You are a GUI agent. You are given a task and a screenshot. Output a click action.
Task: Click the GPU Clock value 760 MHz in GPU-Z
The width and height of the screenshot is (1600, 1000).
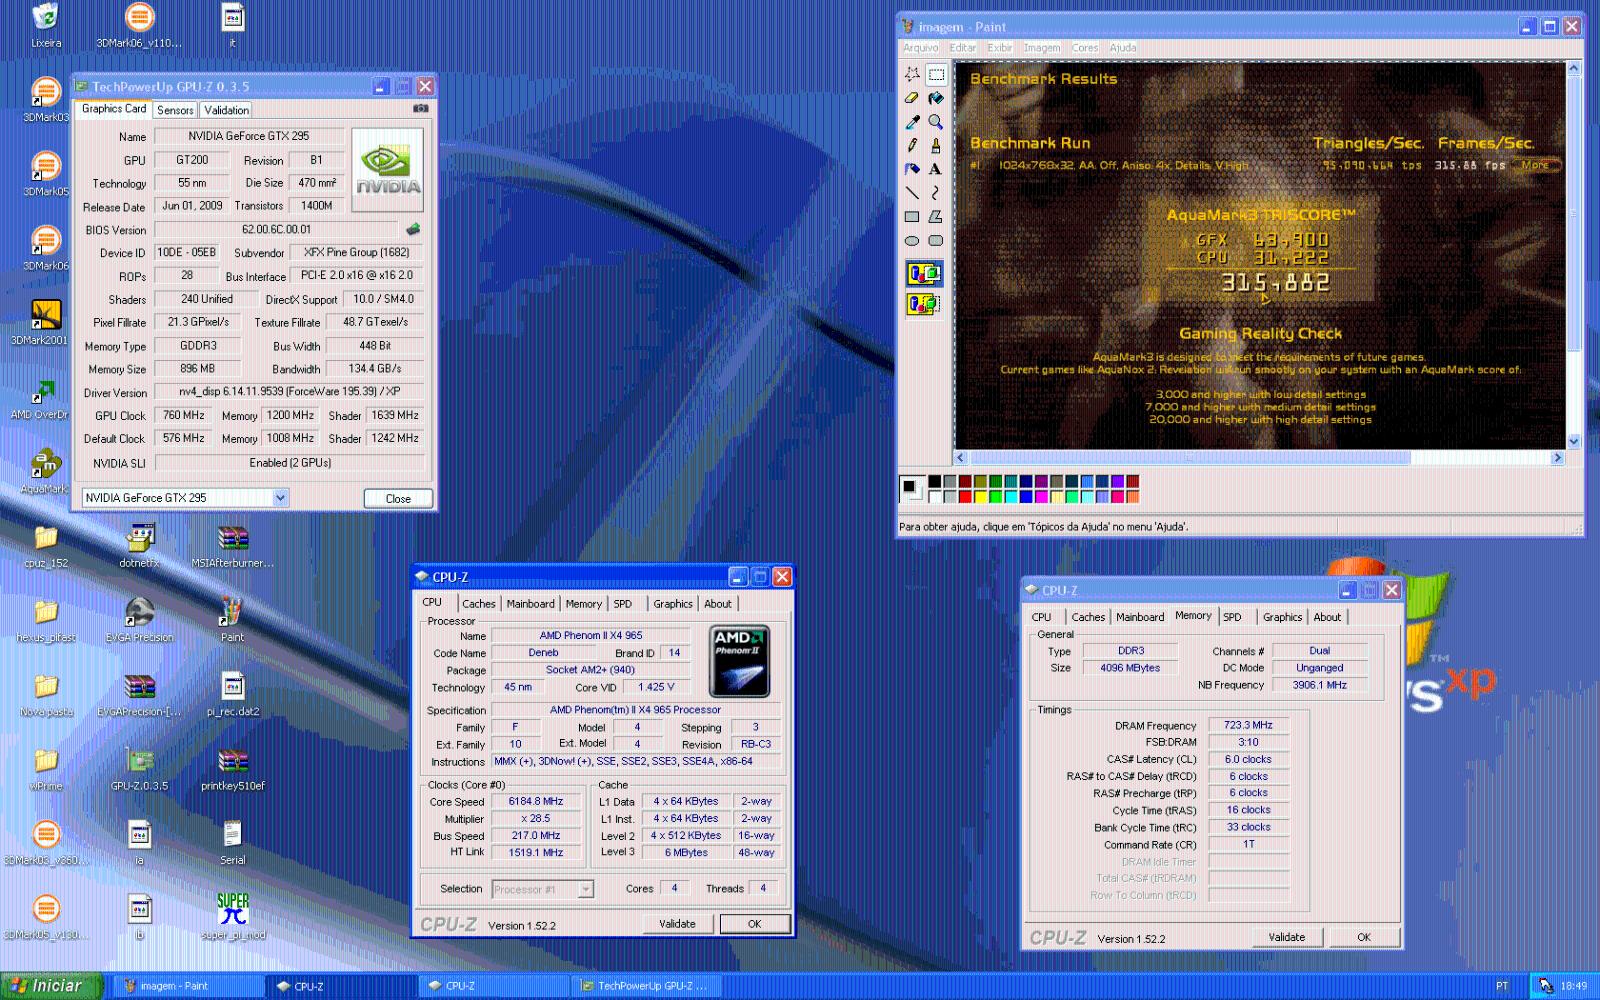pos(184,415)
